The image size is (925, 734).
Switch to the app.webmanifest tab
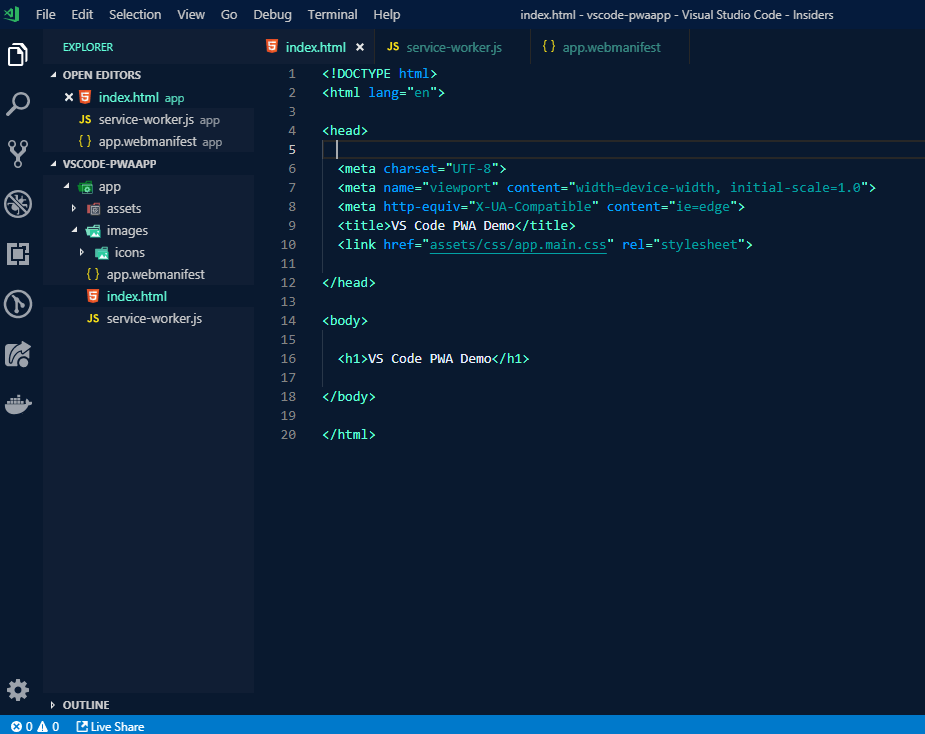(610, 47)
